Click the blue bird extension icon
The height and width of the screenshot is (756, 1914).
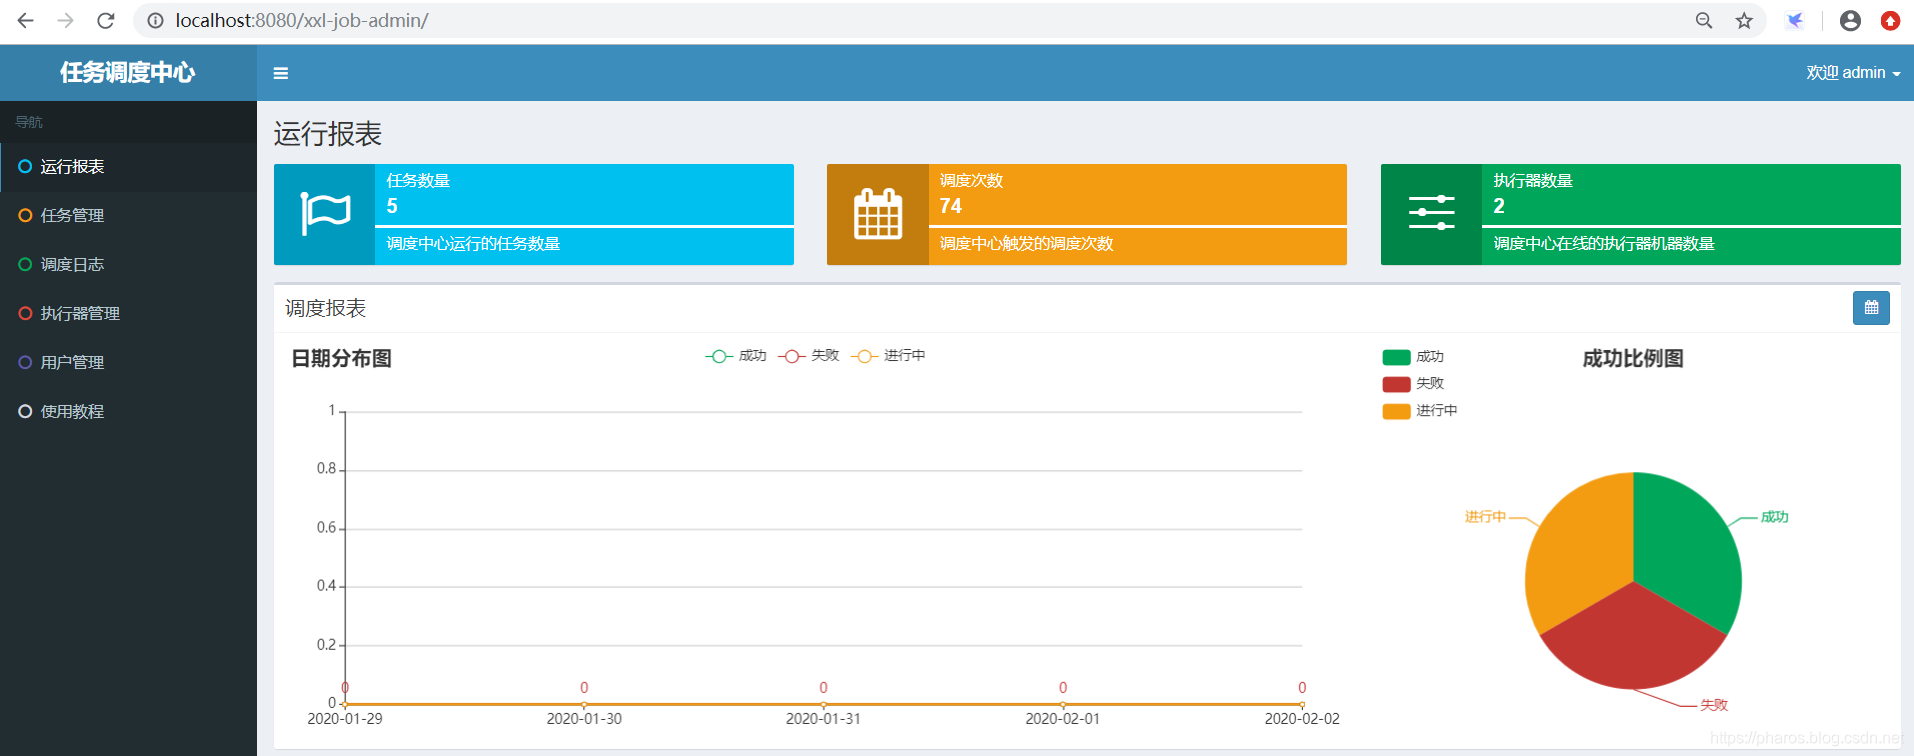1795,20
